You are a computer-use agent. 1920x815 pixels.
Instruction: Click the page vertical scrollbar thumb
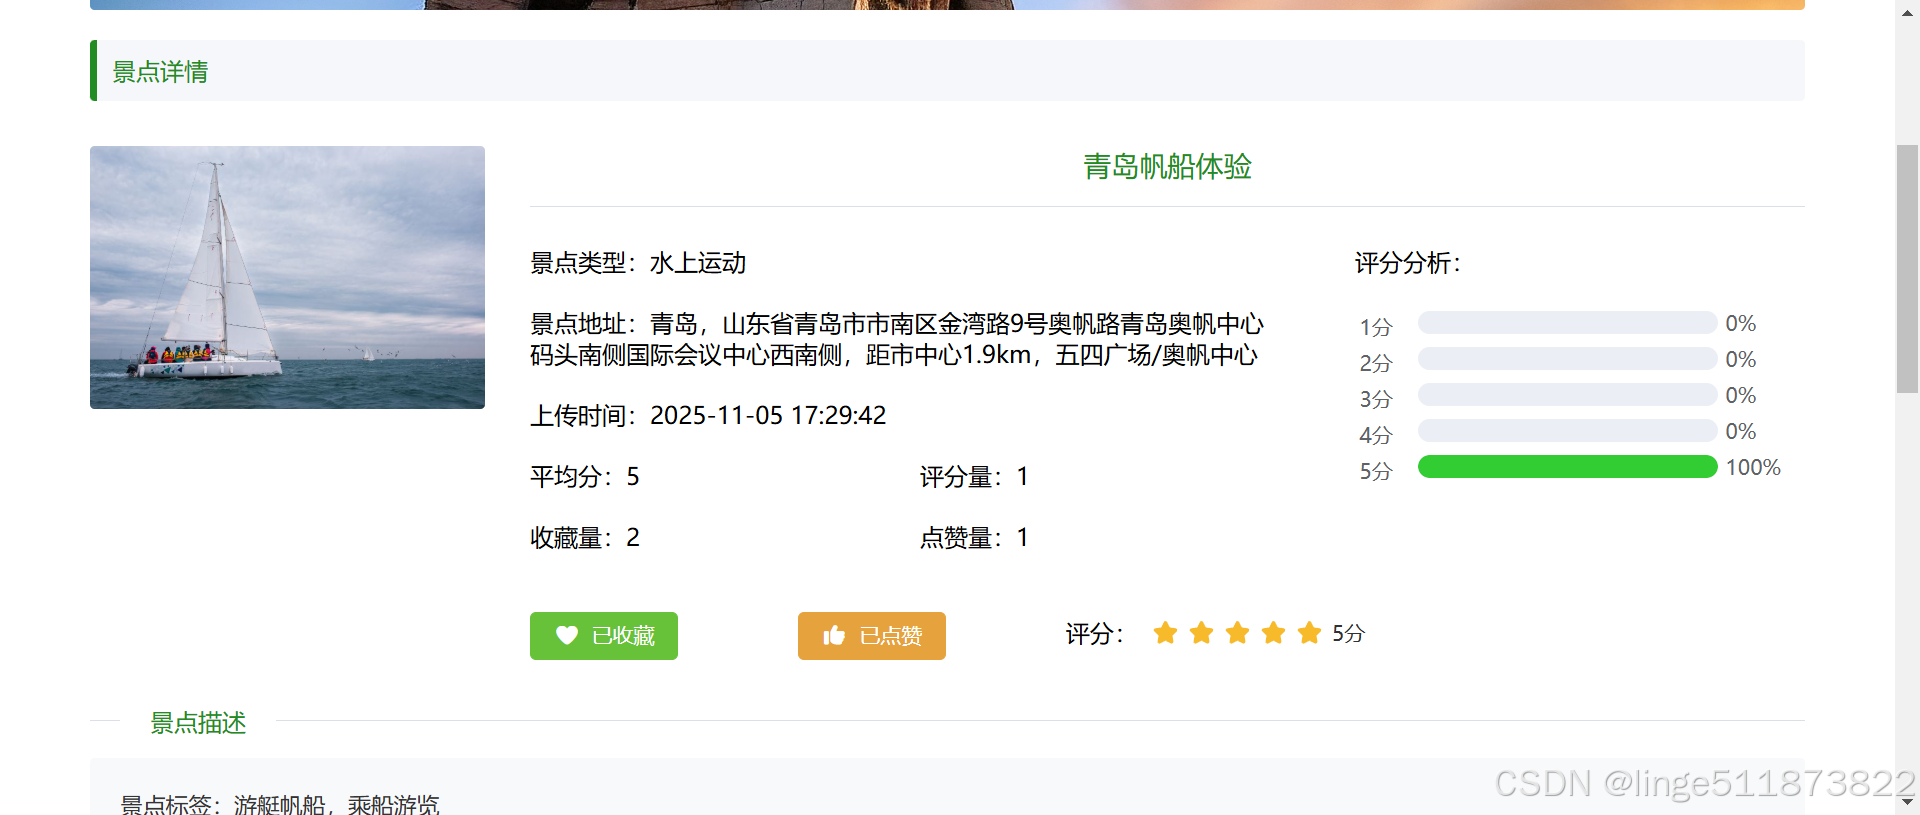click(1907, 269)
